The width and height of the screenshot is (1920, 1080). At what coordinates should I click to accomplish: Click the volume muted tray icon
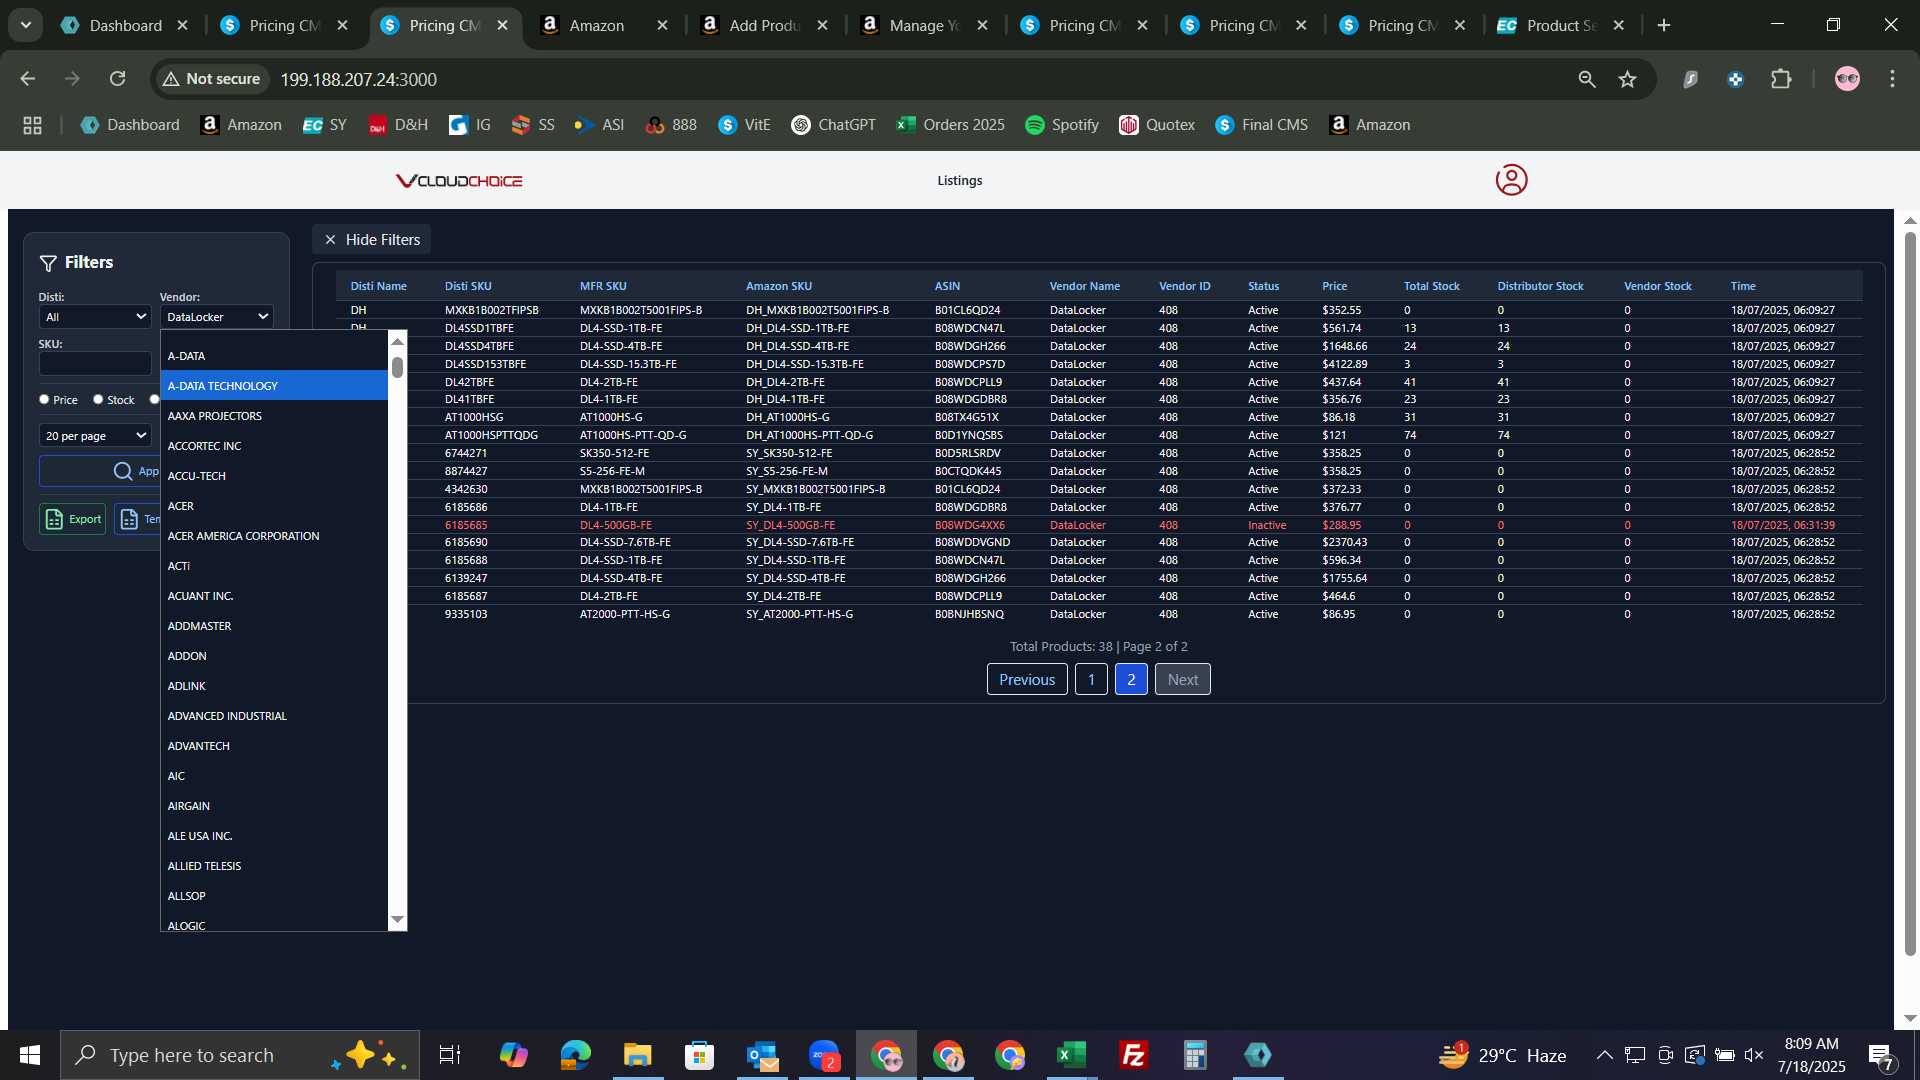(1754, 1055)
